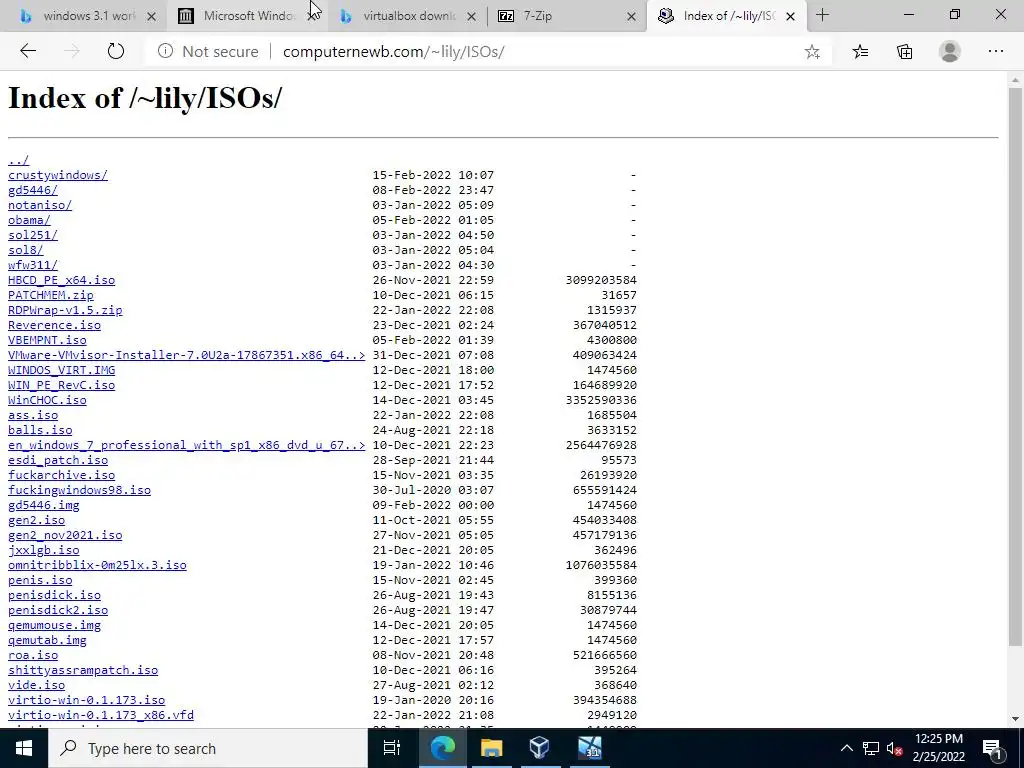The height and width of the screenshot is (768, 1024).
Task: Open the wfw311/ folder link
Action: pos(33,265)
